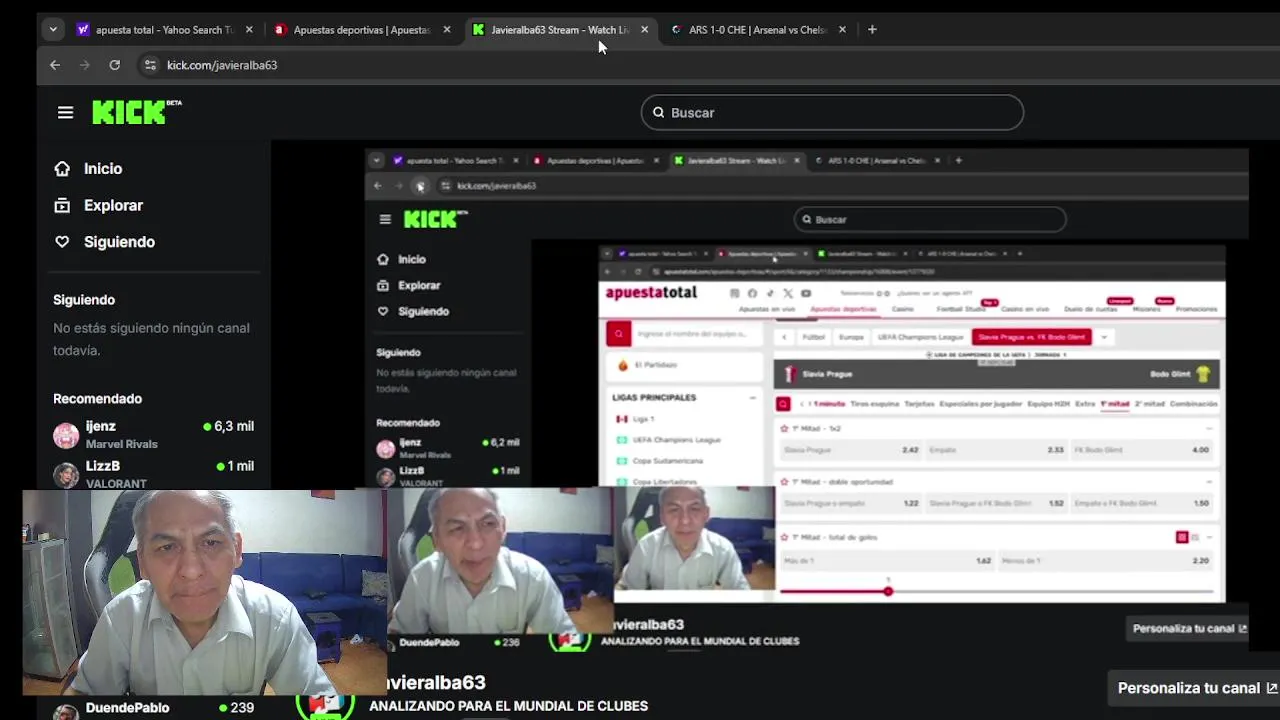Click large Personaliza tu canal button

(1198, 688)
